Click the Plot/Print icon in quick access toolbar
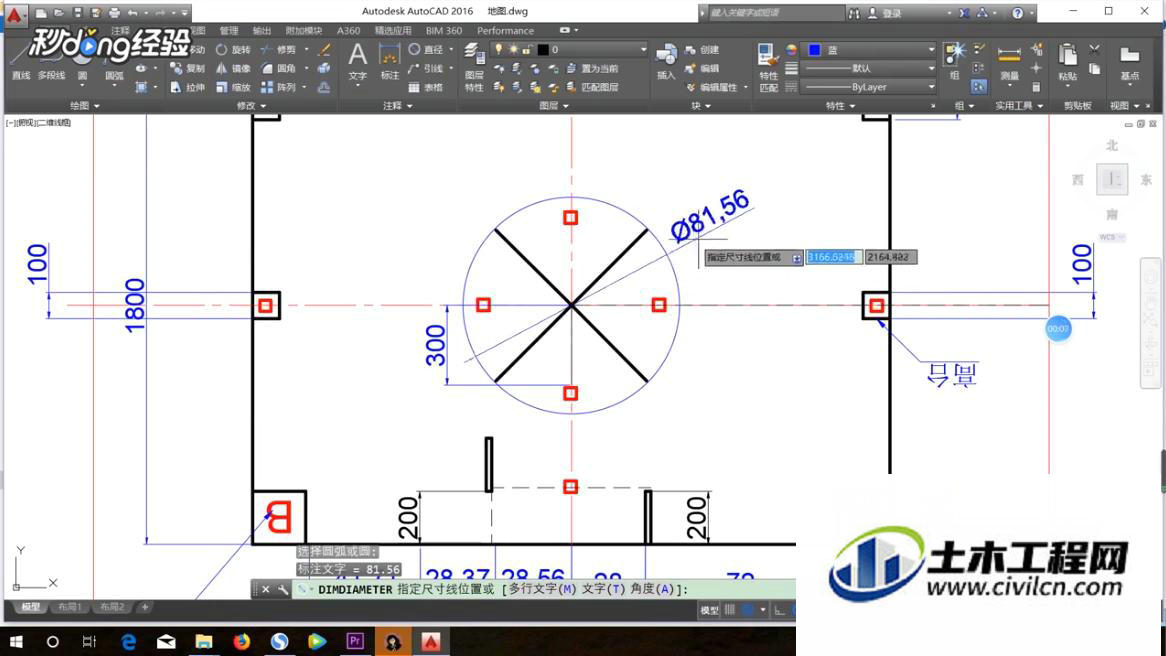The width and height of the screenshot is (1166, 656). [x=114, y=13]
